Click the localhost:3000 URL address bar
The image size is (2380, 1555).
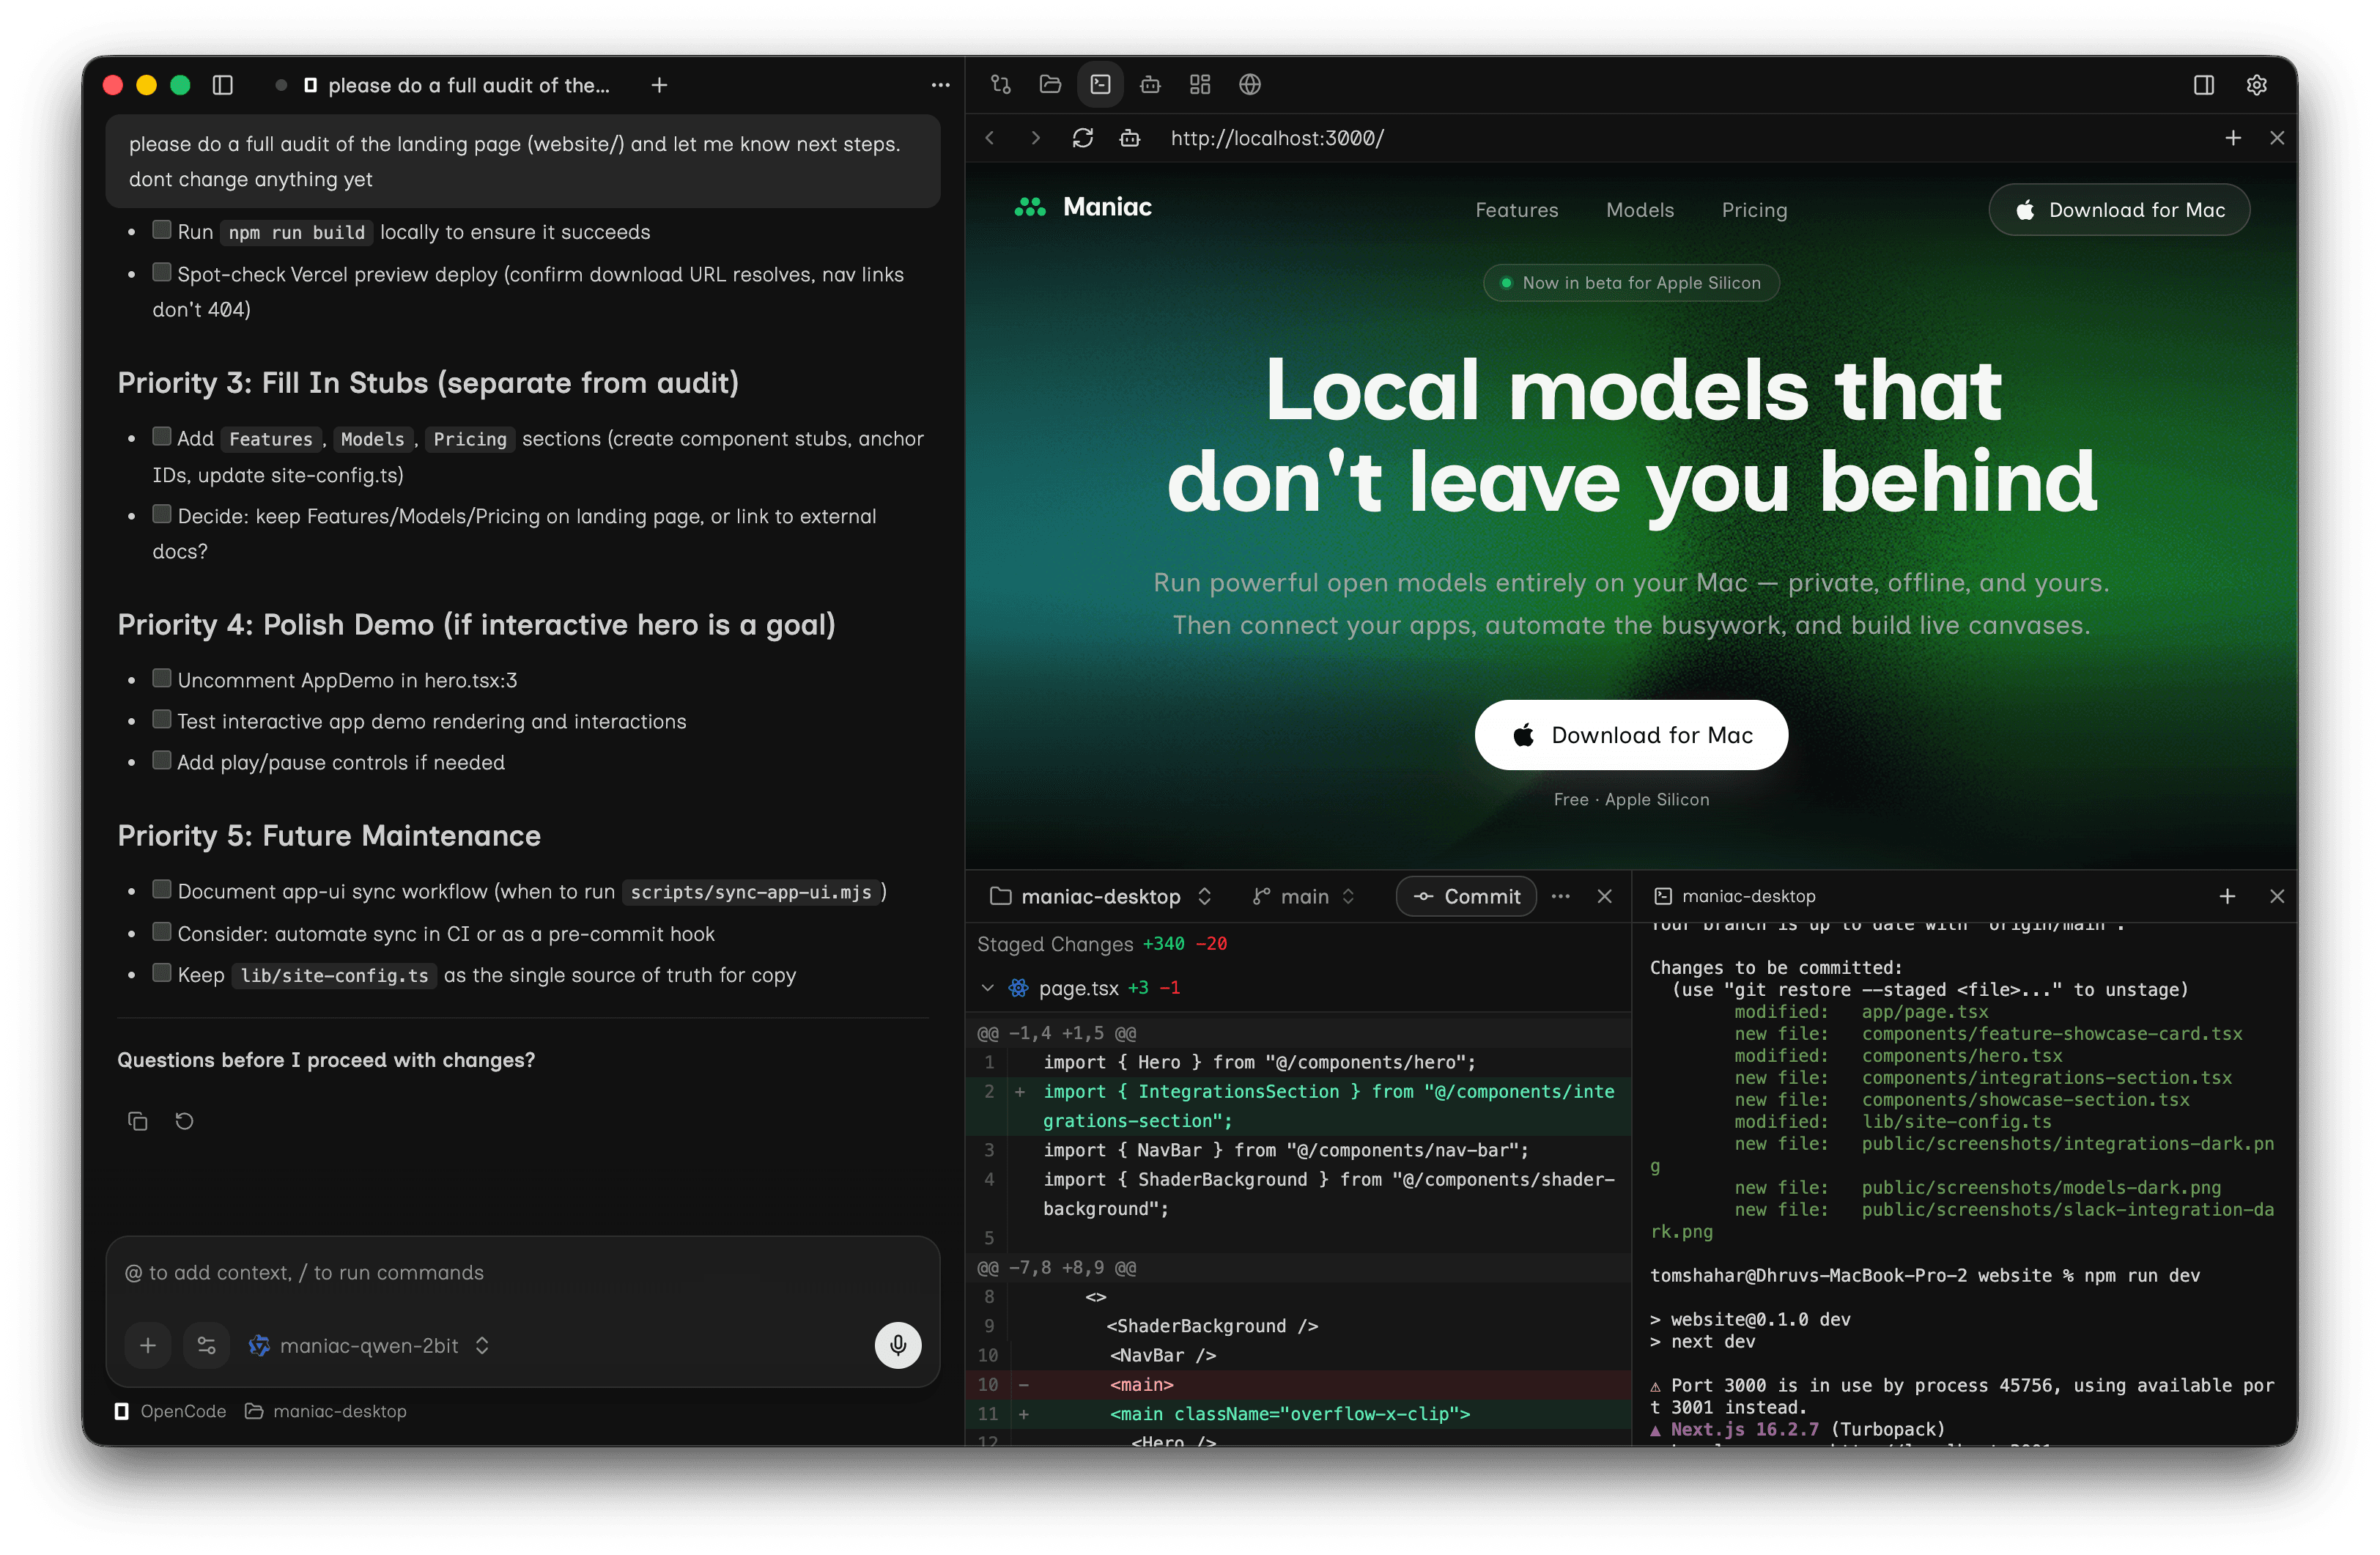(1277, 138)
